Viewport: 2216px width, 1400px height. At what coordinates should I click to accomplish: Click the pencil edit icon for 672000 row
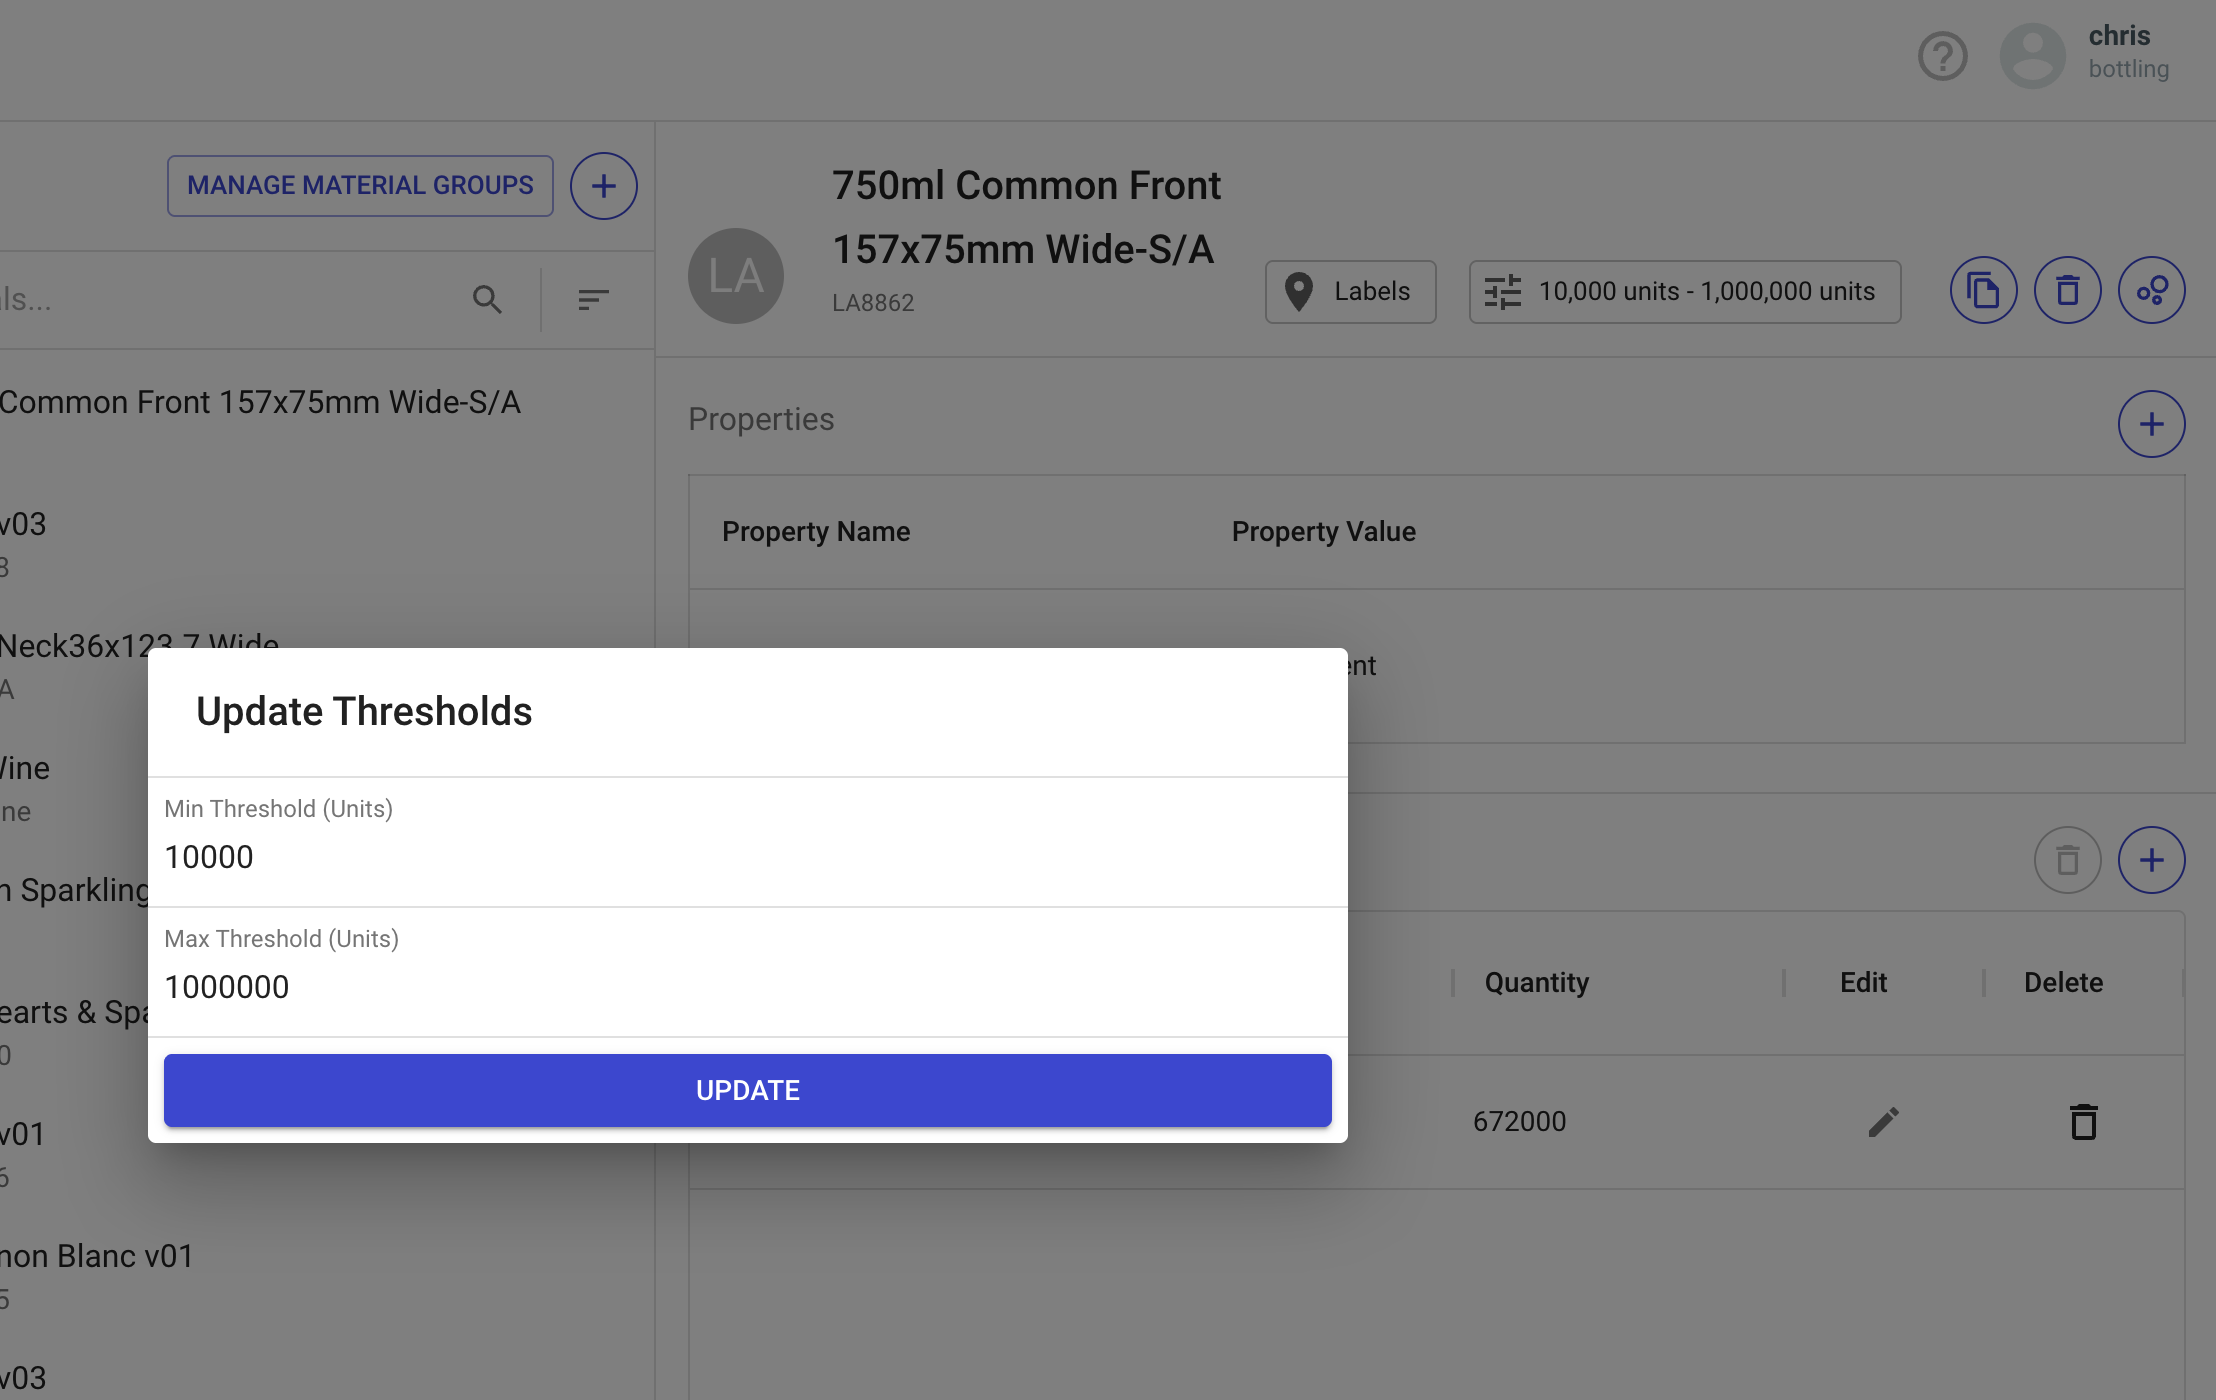point(1883,1122)
